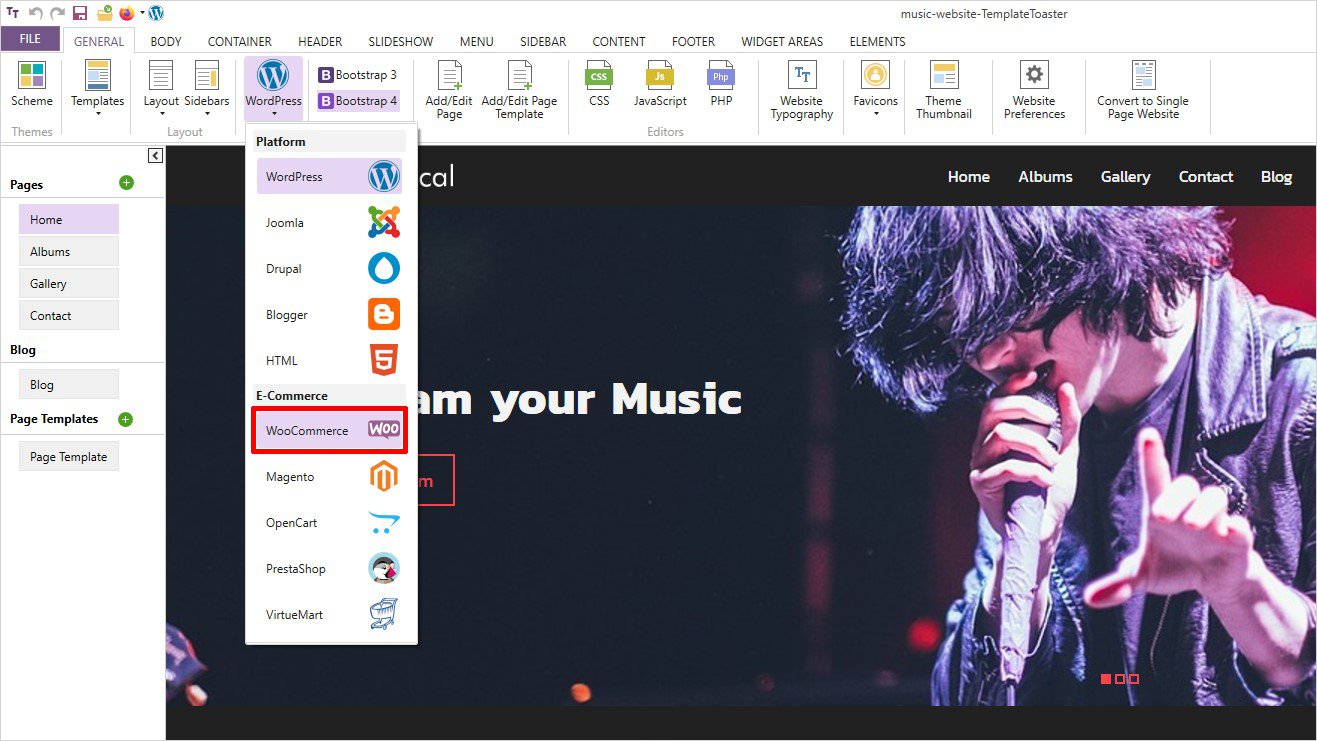The width and height of the screenshot is (1317, 741).
Task: Select the Gallery page in sidebar
Action: [68, 284]
